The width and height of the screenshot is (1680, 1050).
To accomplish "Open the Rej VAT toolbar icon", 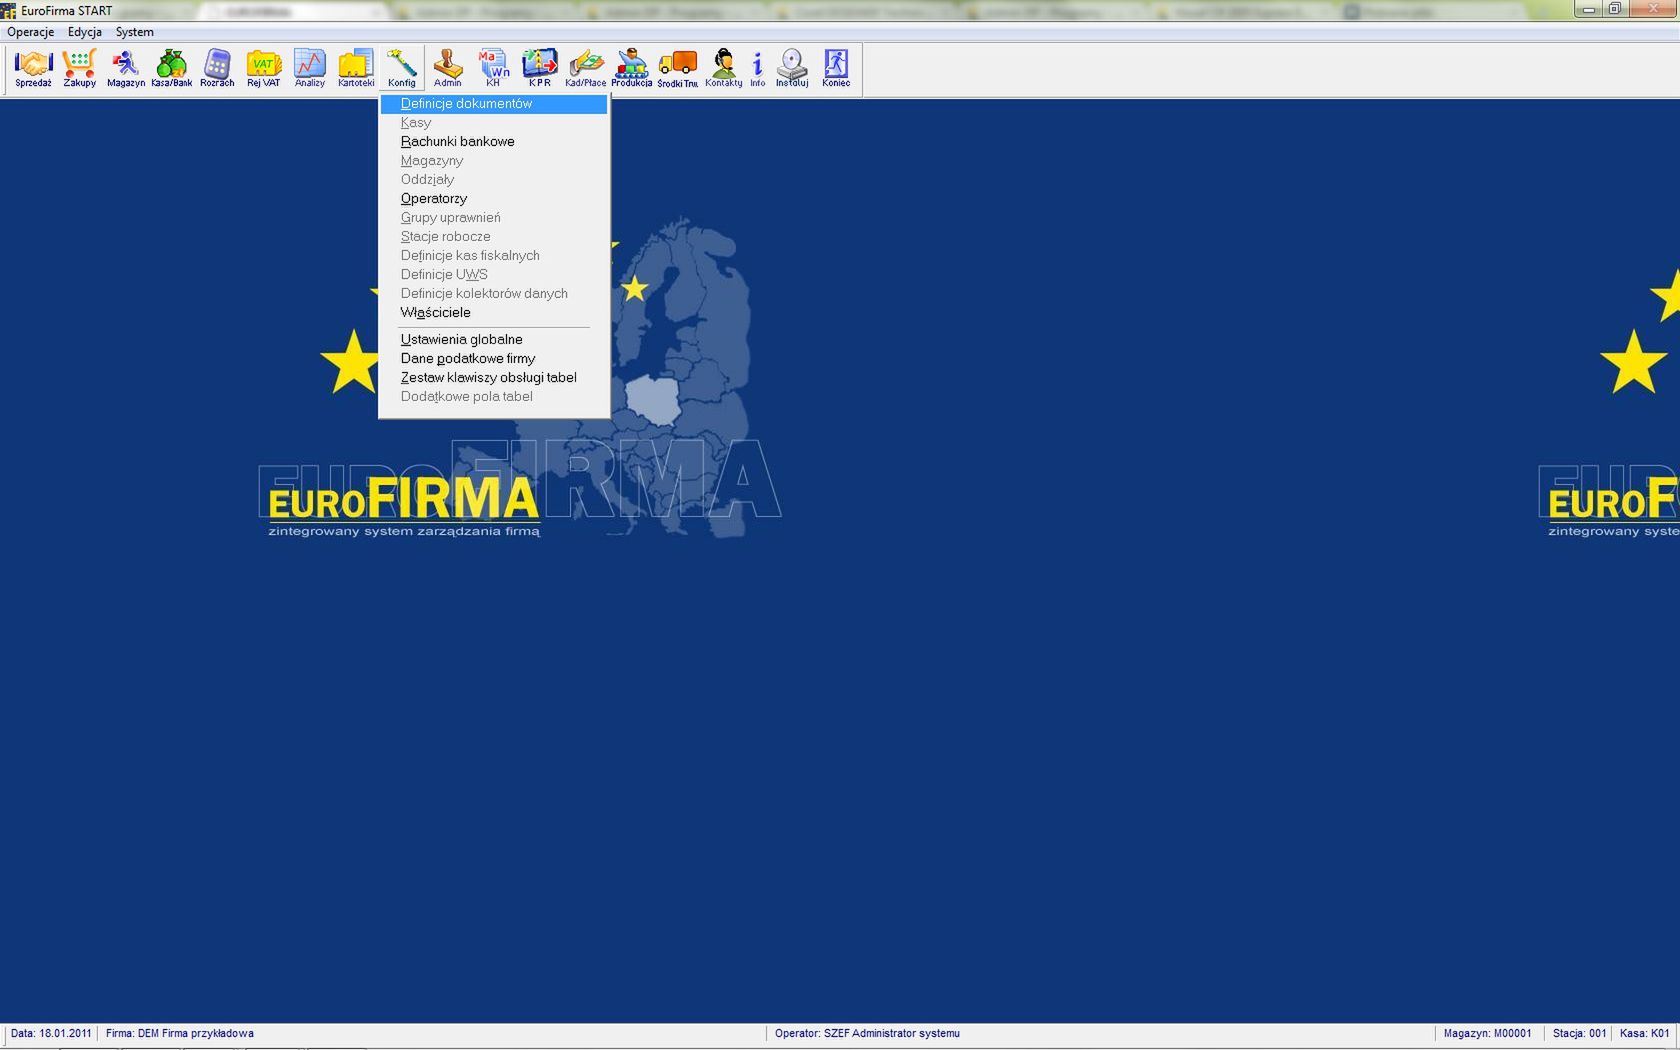I will point(264,69).
